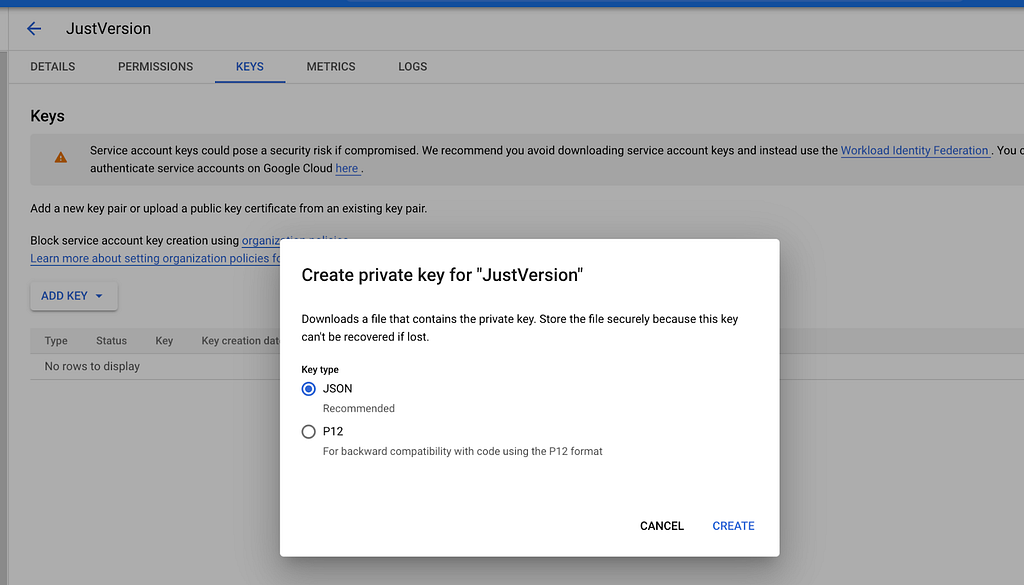
Task: Switch to the METRICS tab
Action: tap(331, 67)
